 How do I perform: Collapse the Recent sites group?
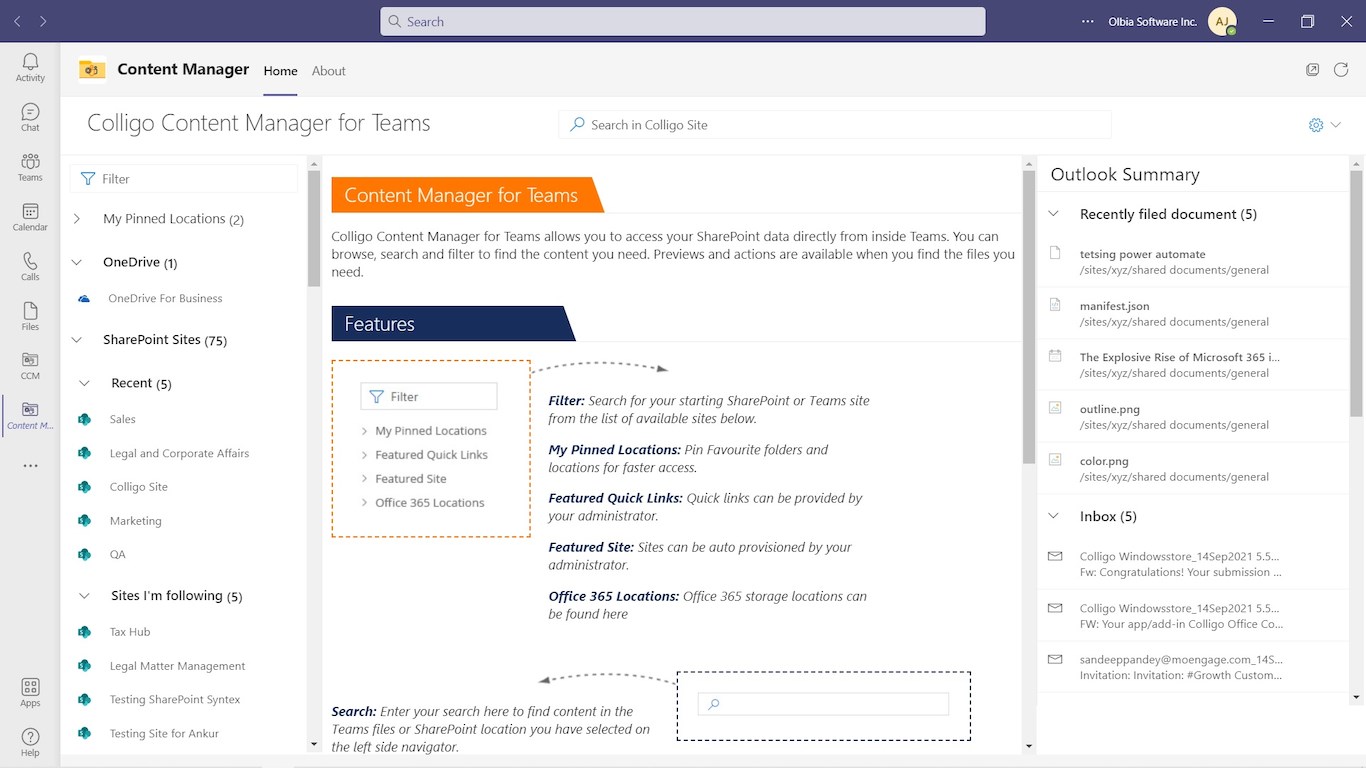coord(86,384)
